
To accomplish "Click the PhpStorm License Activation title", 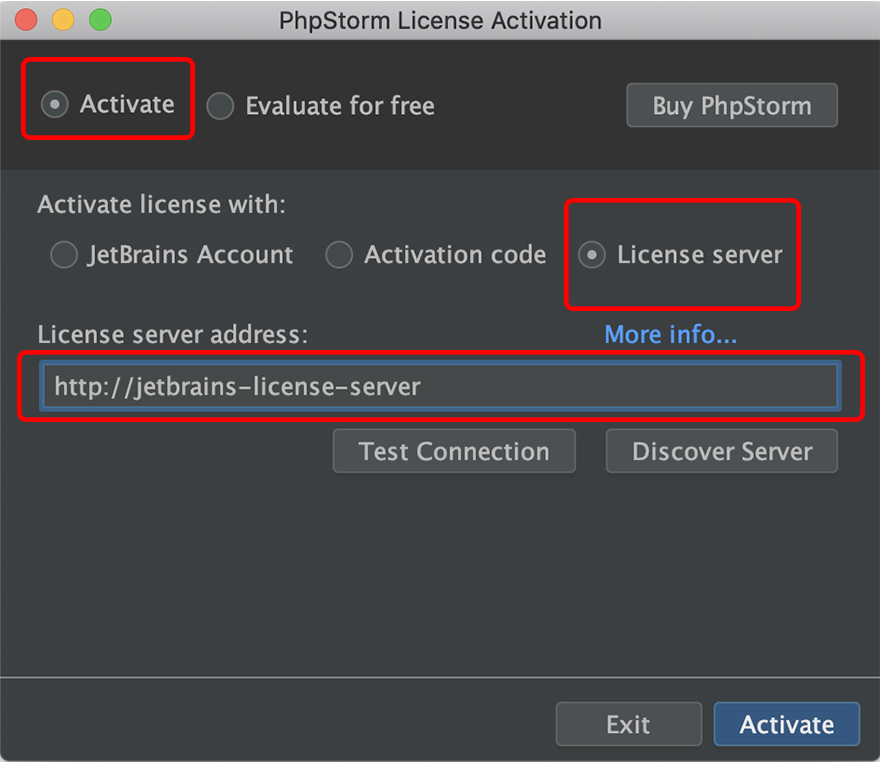I will 441,21.
